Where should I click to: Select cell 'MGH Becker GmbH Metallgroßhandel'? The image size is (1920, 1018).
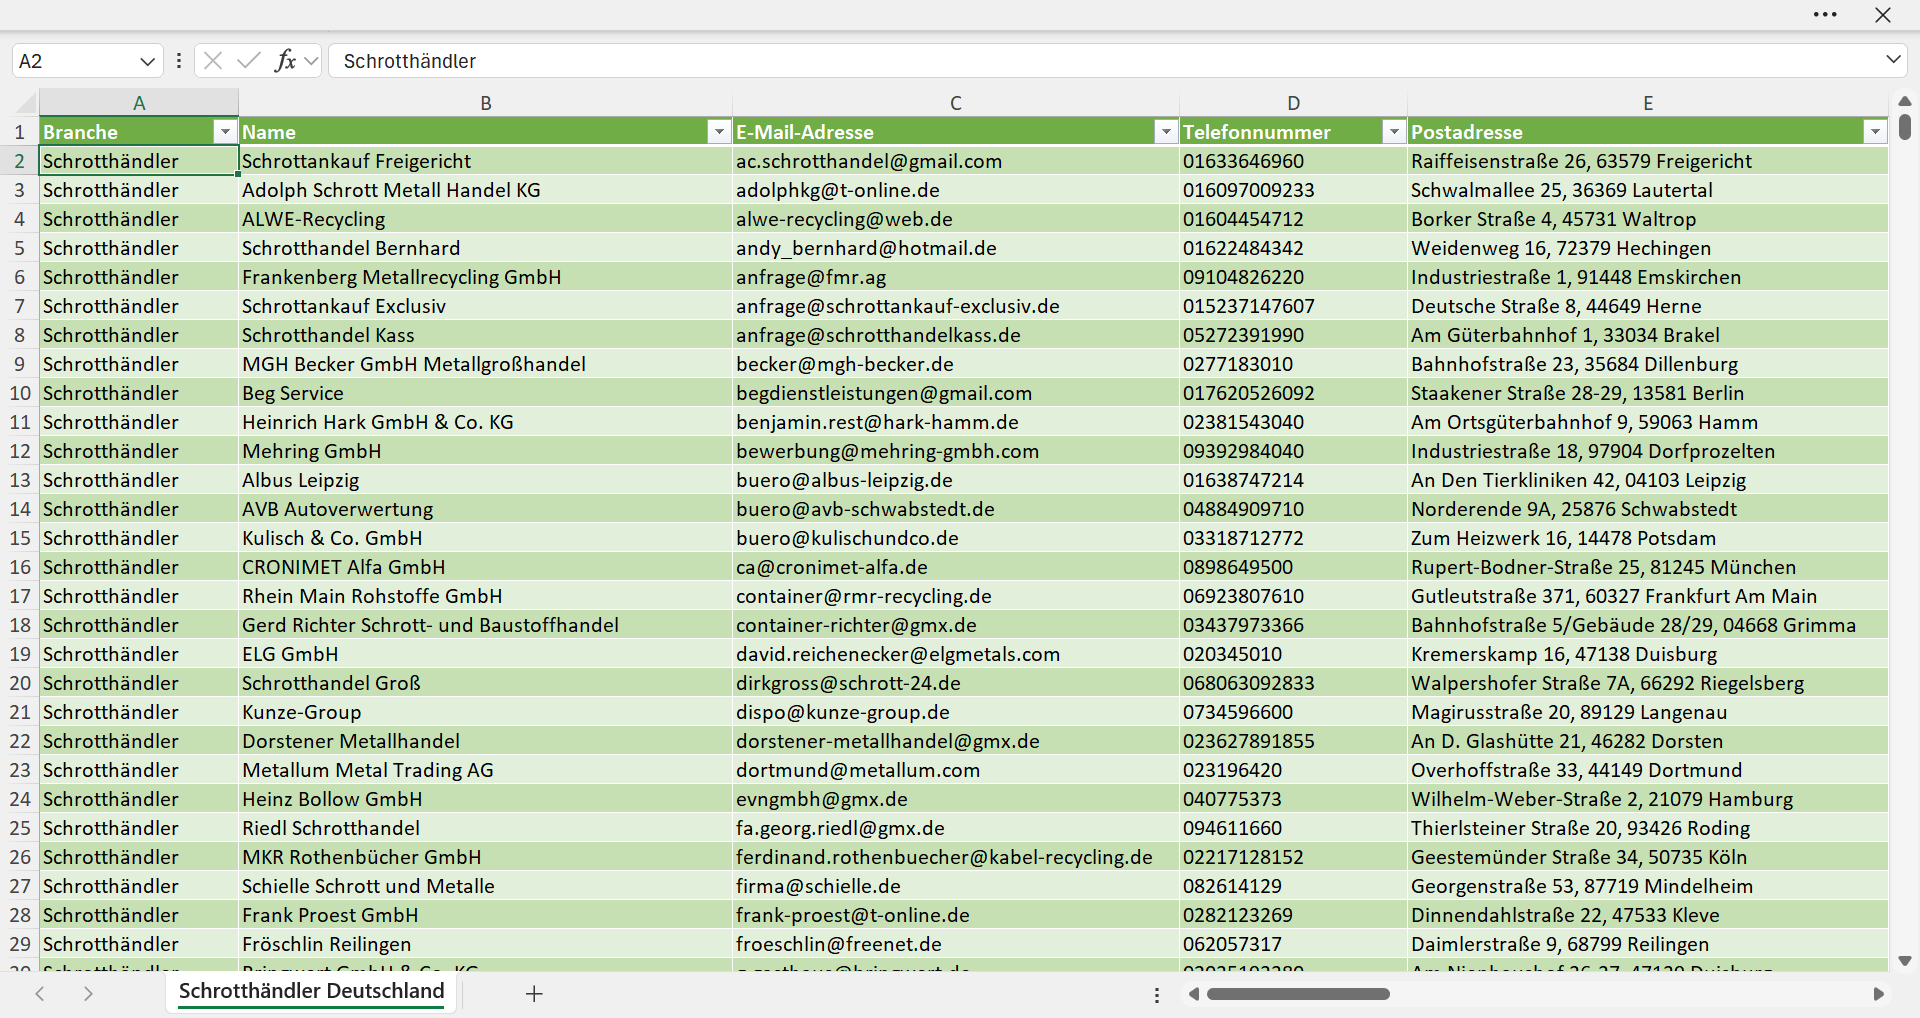pyautogui.click(x=486, y=364)
